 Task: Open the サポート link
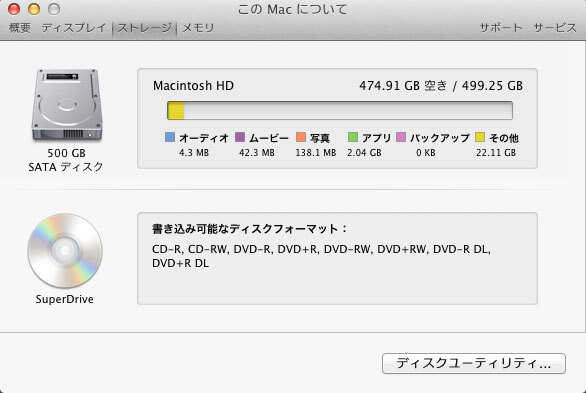501,28
